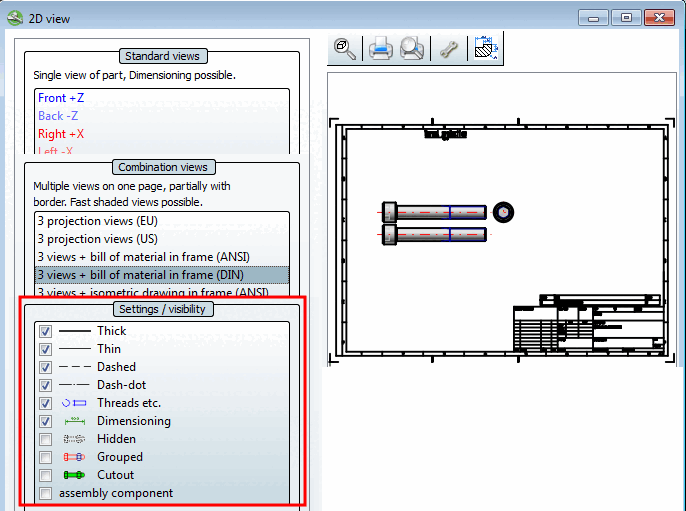Click the Dashed line sample icon
The width and height of the screenshot is (686, 511).
click(74, 367)
